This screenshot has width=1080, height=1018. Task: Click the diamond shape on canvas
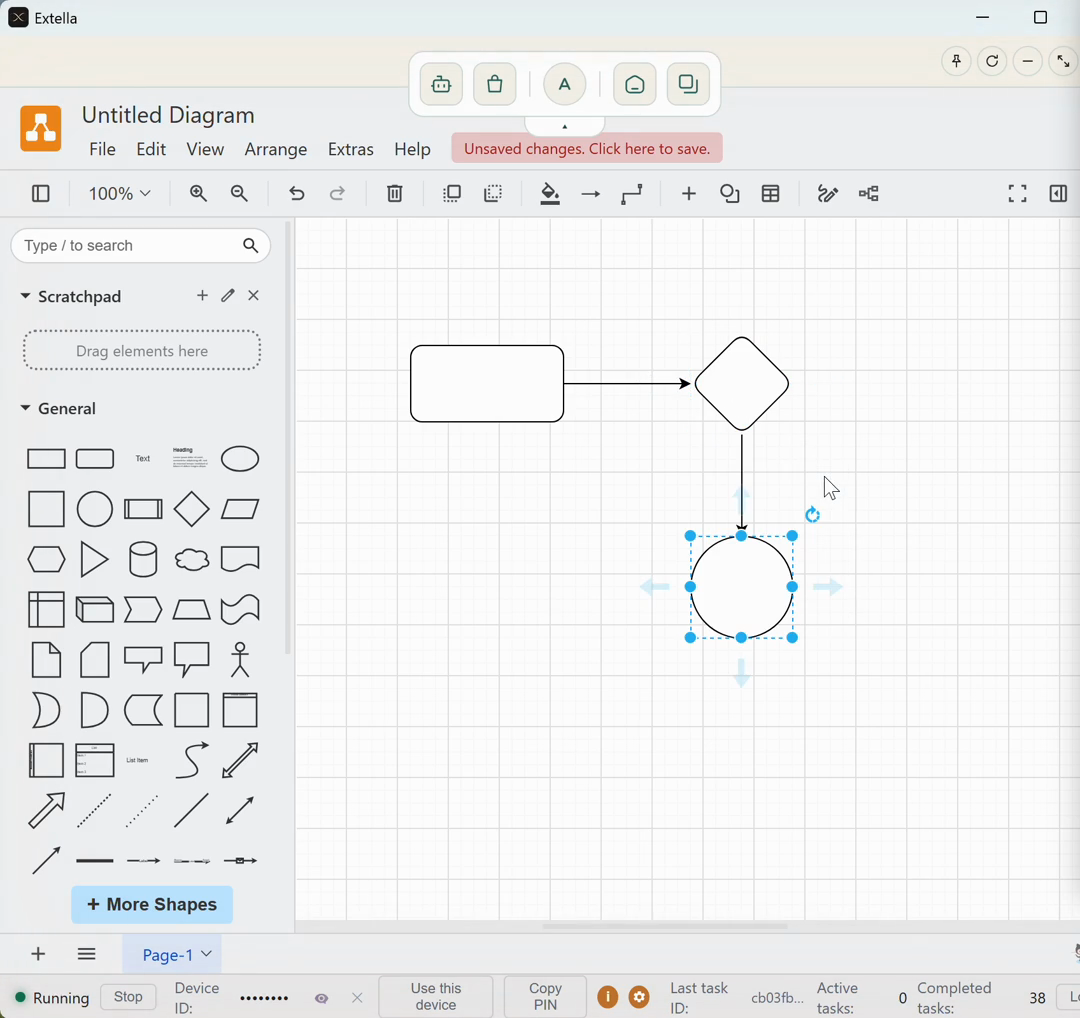[742, 384]
